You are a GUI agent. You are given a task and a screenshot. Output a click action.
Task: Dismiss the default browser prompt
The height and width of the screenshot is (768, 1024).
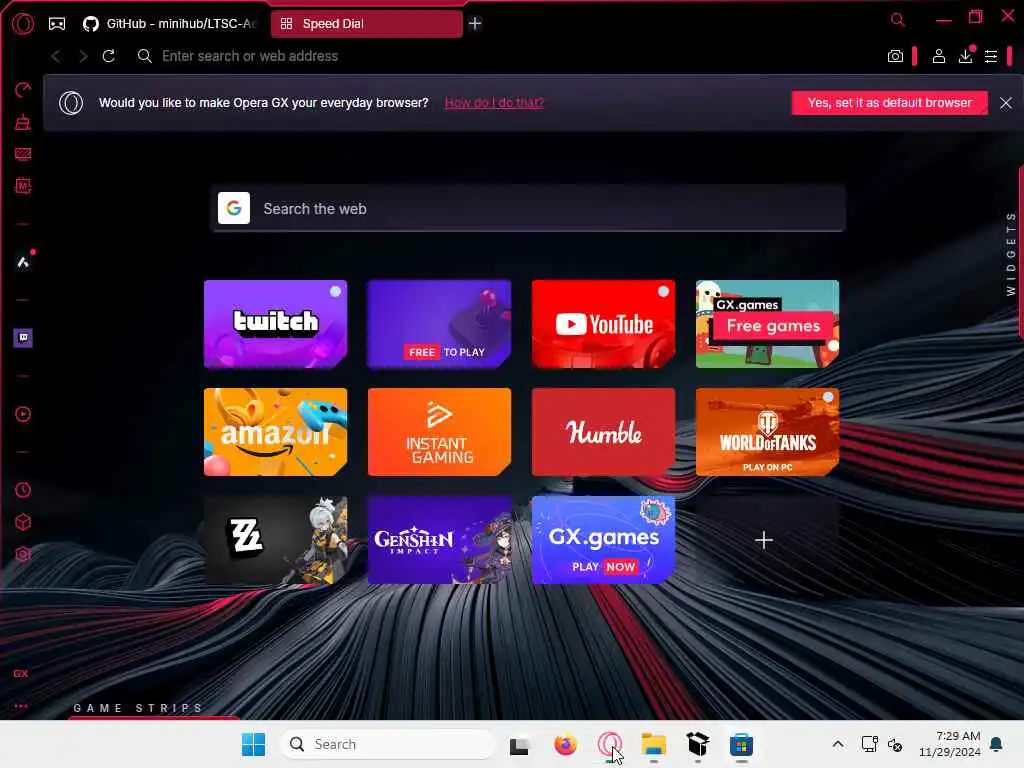click(1006, 103)
